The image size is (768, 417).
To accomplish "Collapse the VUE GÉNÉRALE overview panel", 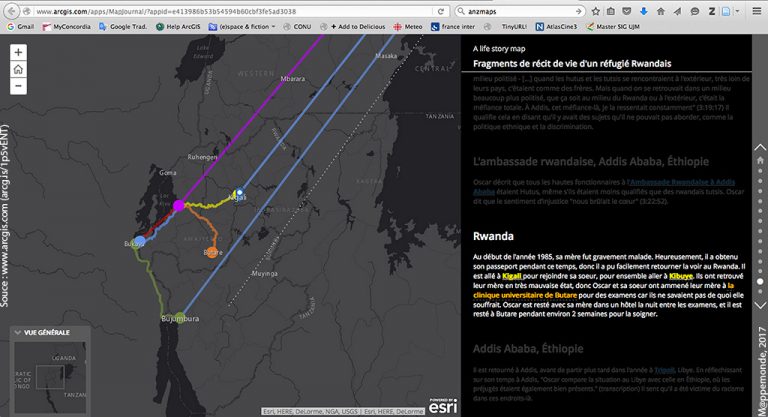I will coord(15,332).
